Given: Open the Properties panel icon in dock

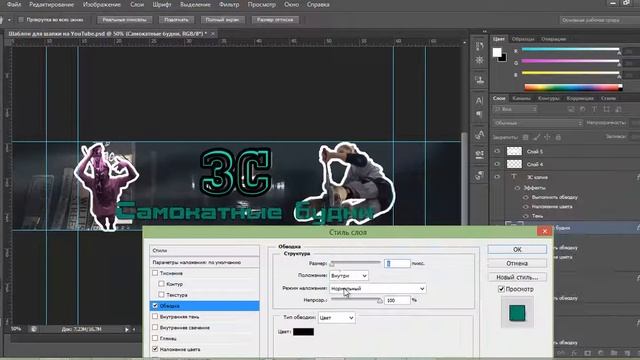Looking at the screenshot, I should 480,60.
